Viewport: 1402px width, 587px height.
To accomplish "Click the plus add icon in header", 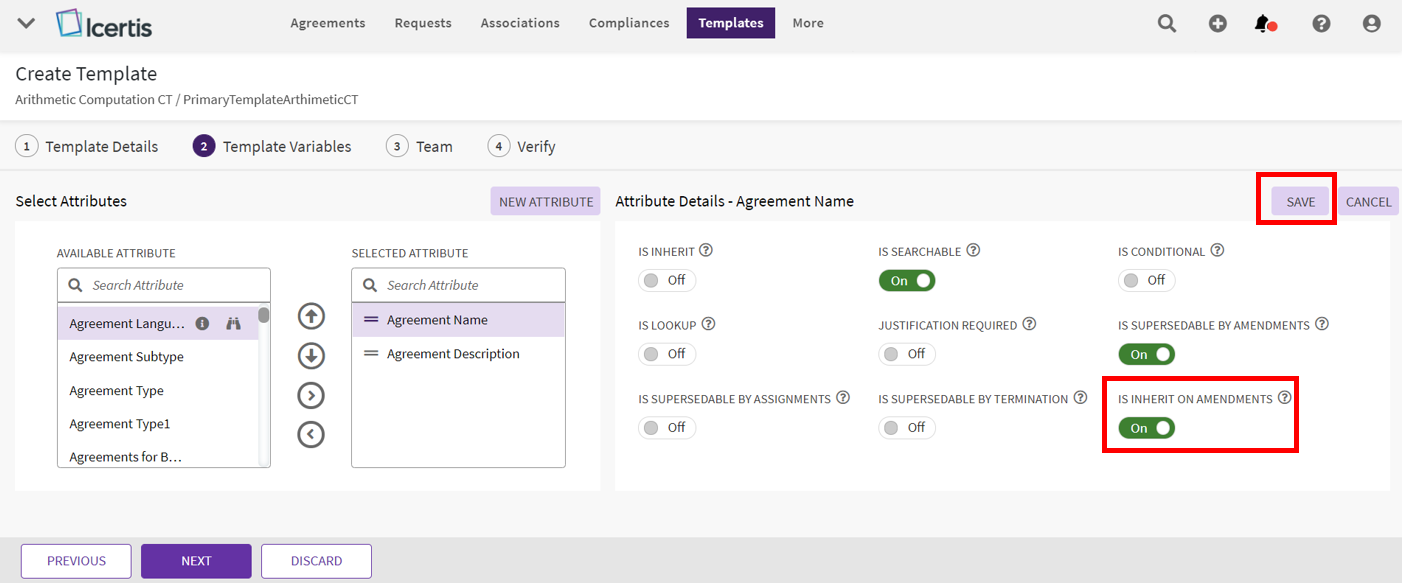I will click(1217, 23).
